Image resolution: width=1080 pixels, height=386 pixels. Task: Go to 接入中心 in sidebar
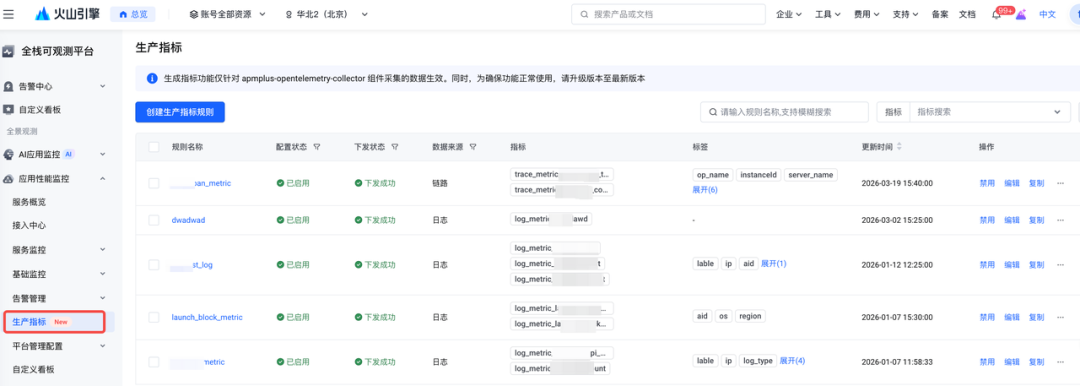(29, 225)
